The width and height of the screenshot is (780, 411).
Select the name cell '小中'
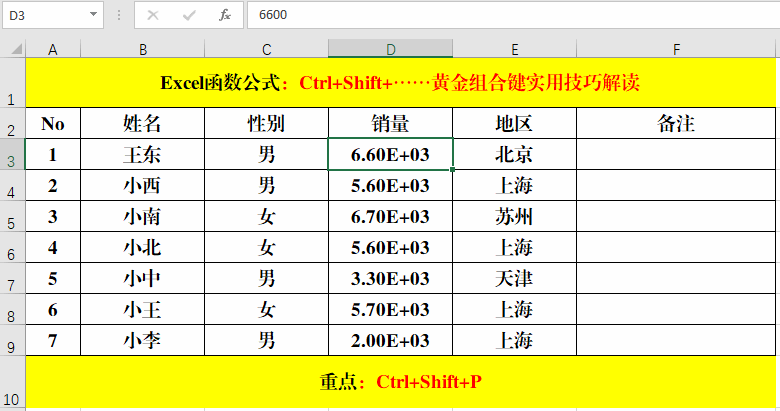tap(142, 278)
